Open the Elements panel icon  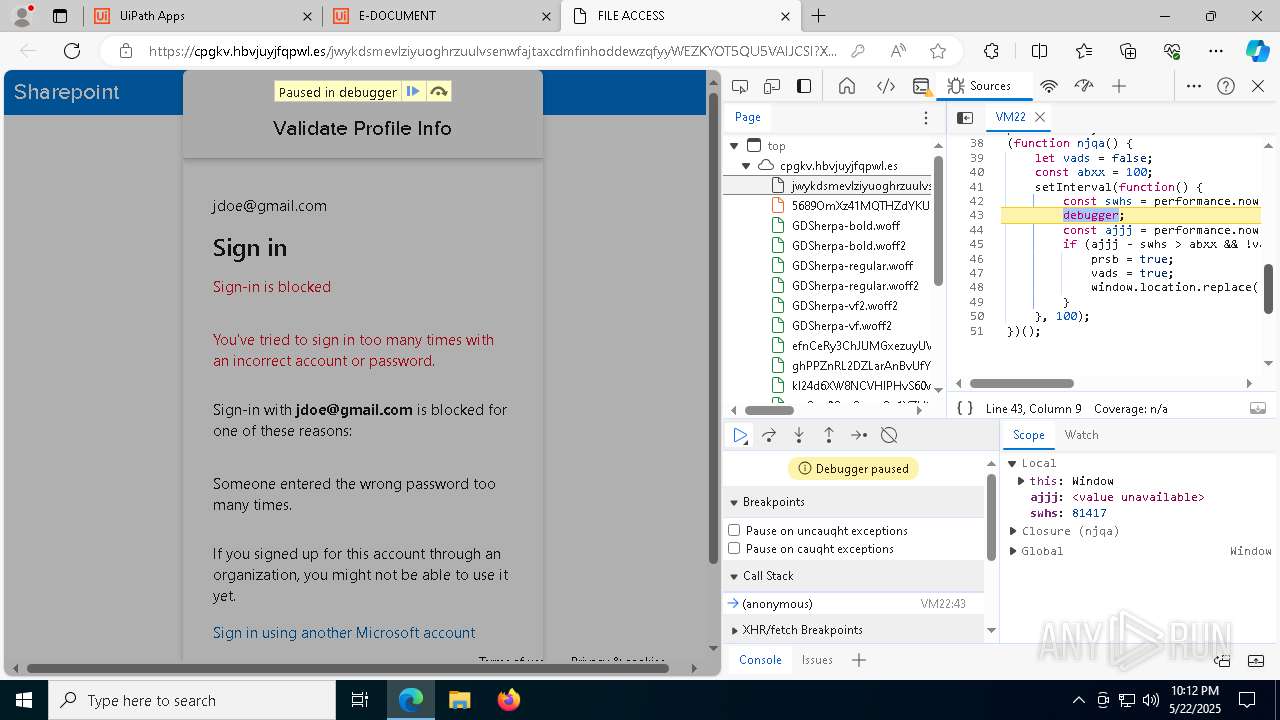click(x=885, y=86)
